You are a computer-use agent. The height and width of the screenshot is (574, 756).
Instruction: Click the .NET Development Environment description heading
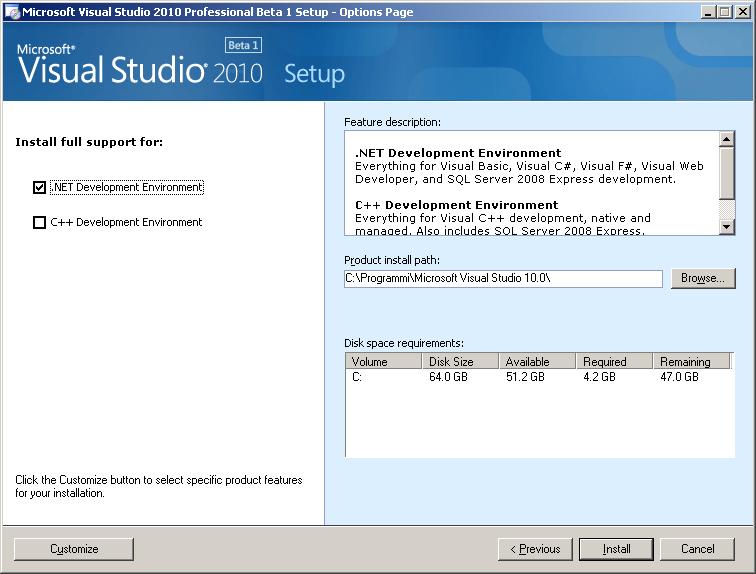(458, 153)
